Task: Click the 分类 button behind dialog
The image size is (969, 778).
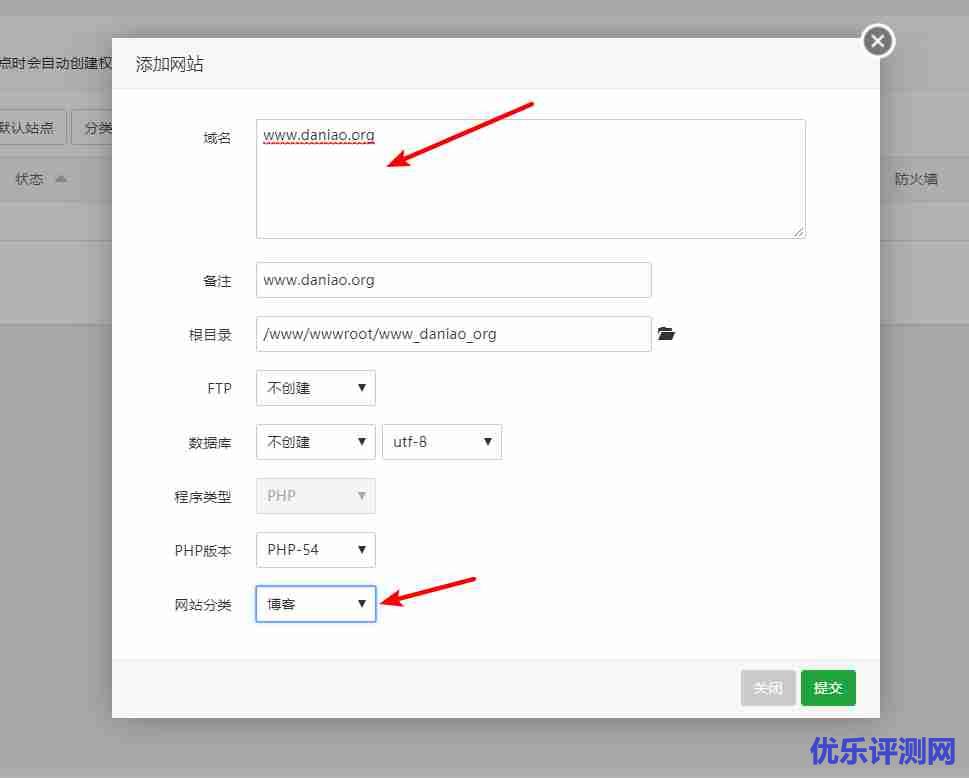Action: point(95,128)
